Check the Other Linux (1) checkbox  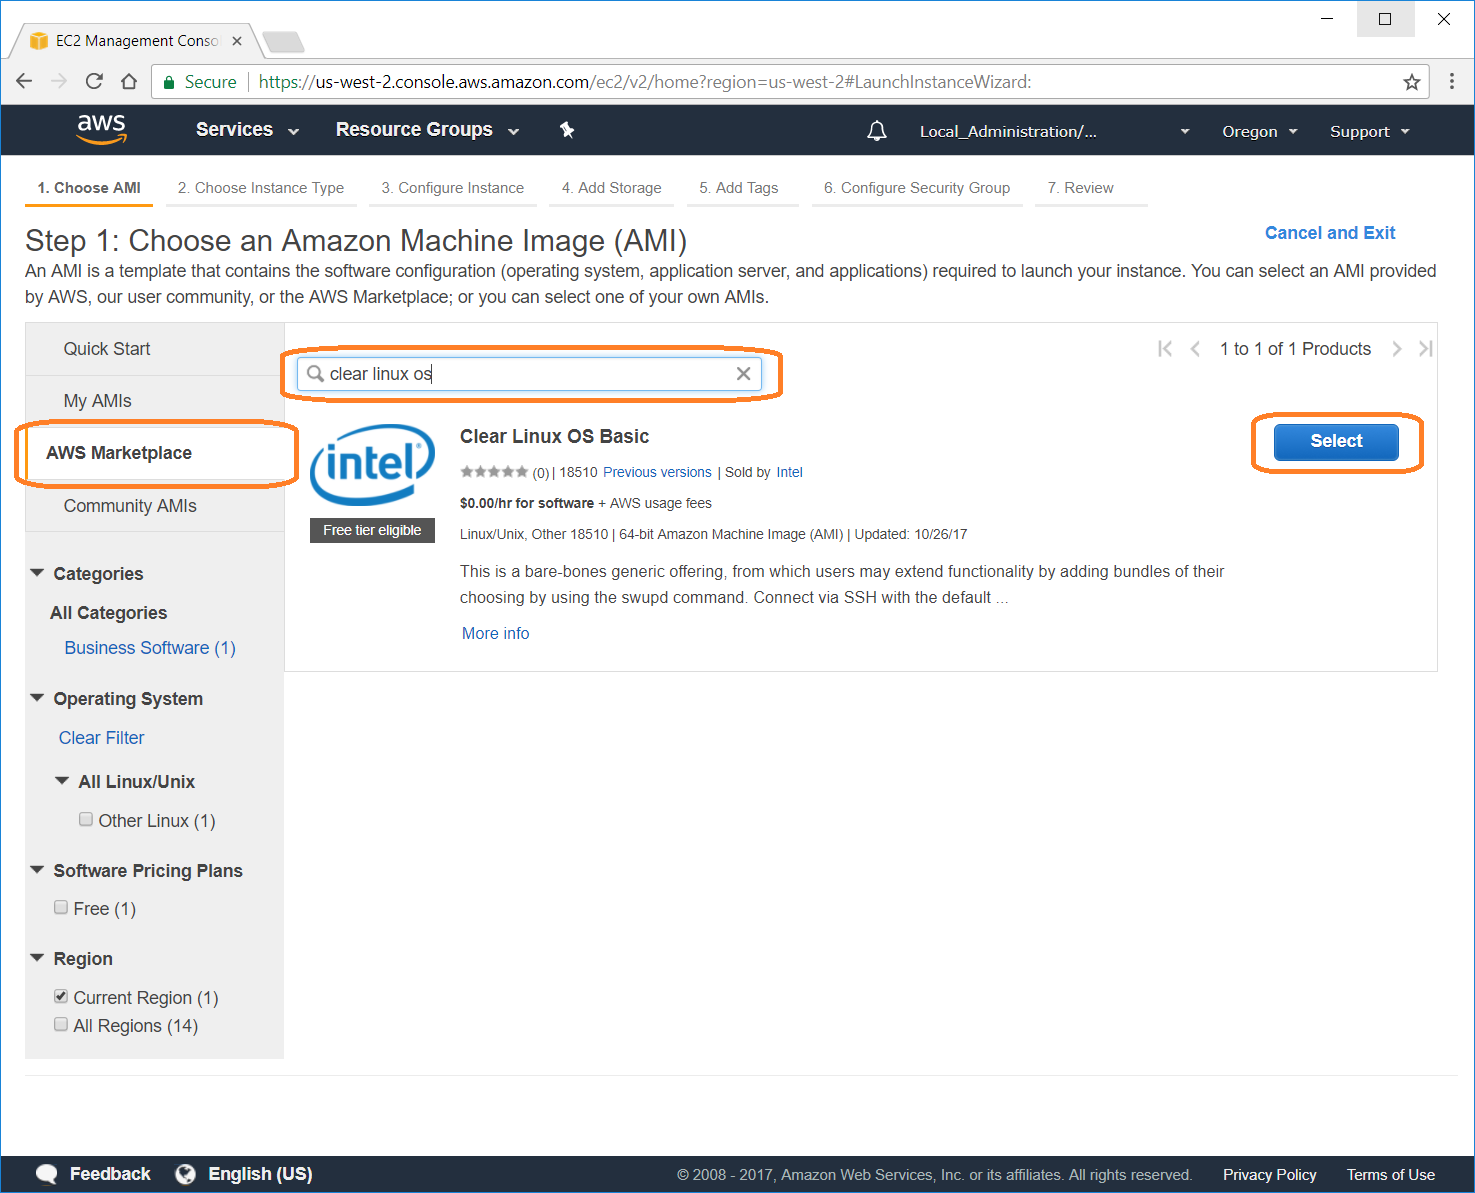coord(86,820)
